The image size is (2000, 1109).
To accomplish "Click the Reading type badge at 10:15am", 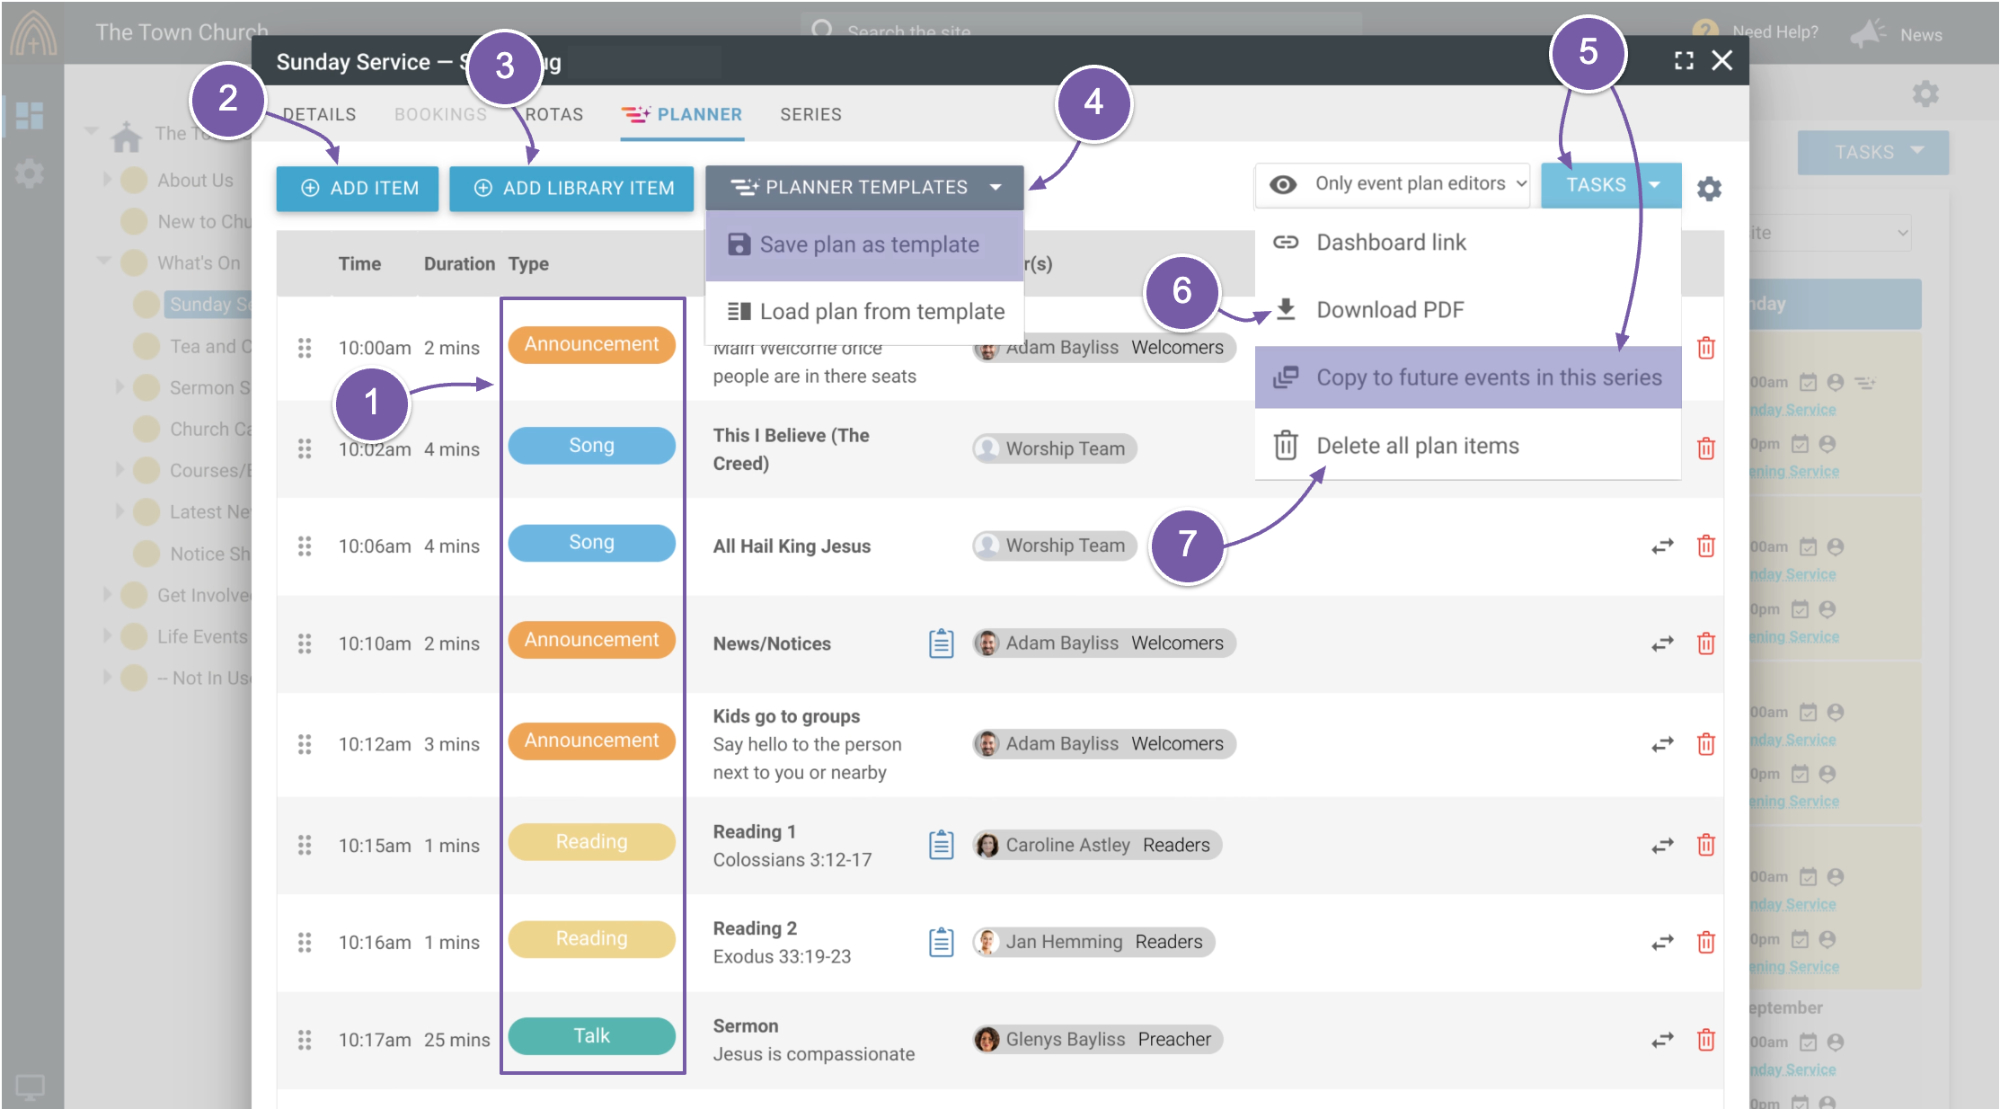I will 592,842.
